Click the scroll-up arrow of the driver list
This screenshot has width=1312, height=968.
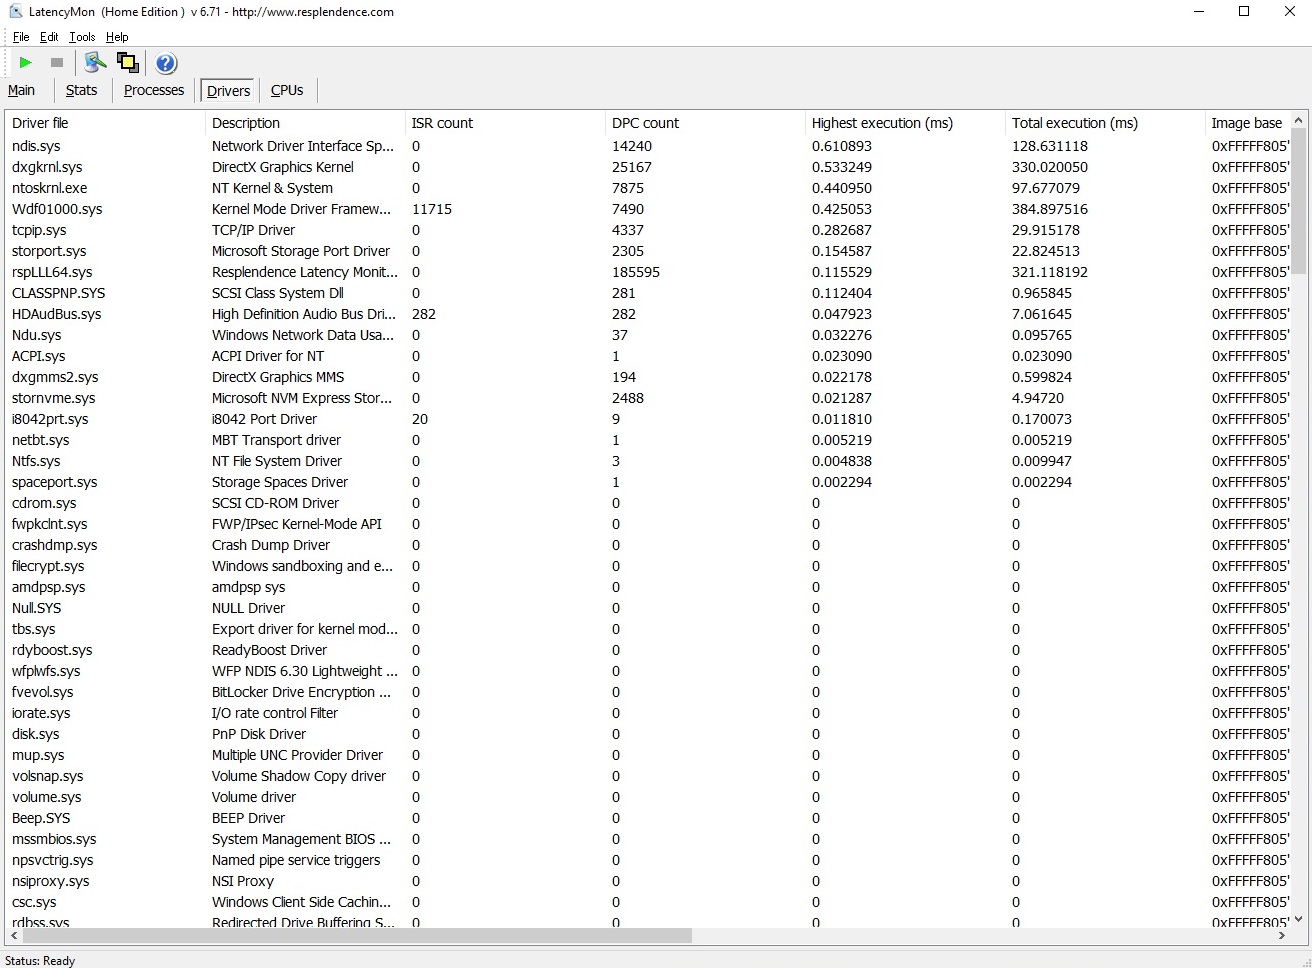[1299, 120]
